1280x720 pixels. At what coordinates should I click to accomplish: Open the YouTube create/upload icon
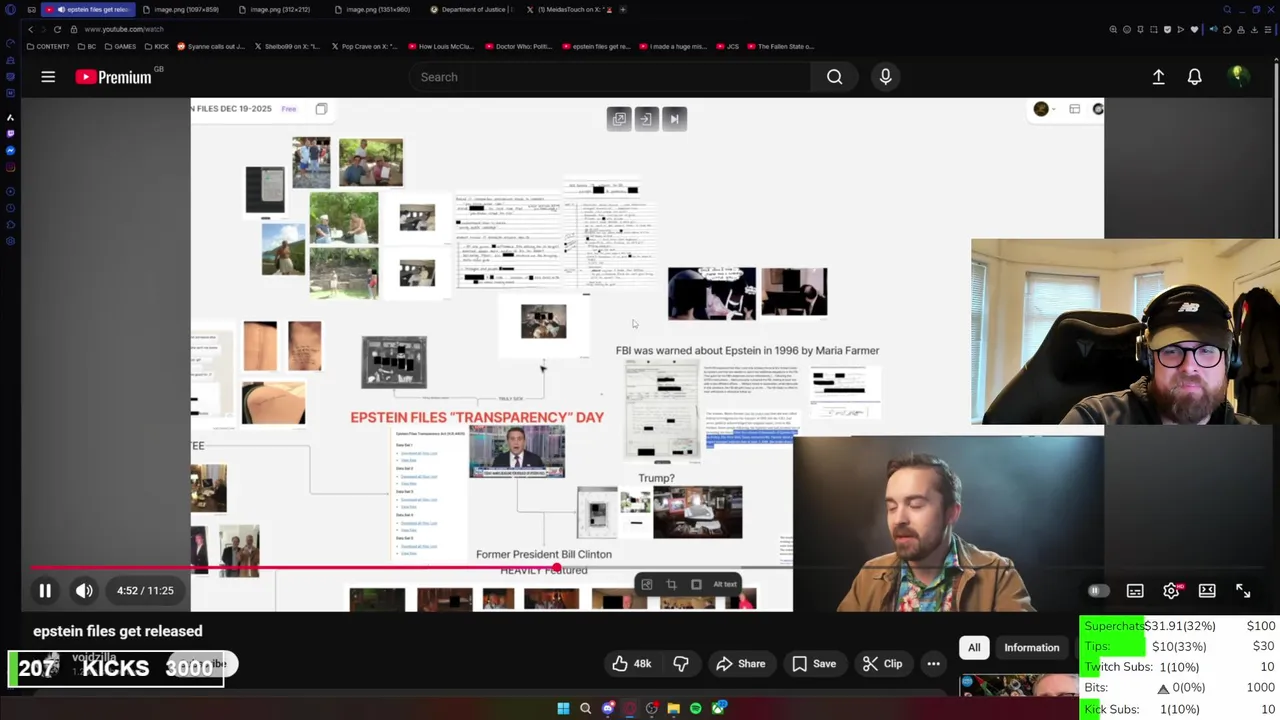tap(1158, 77)
